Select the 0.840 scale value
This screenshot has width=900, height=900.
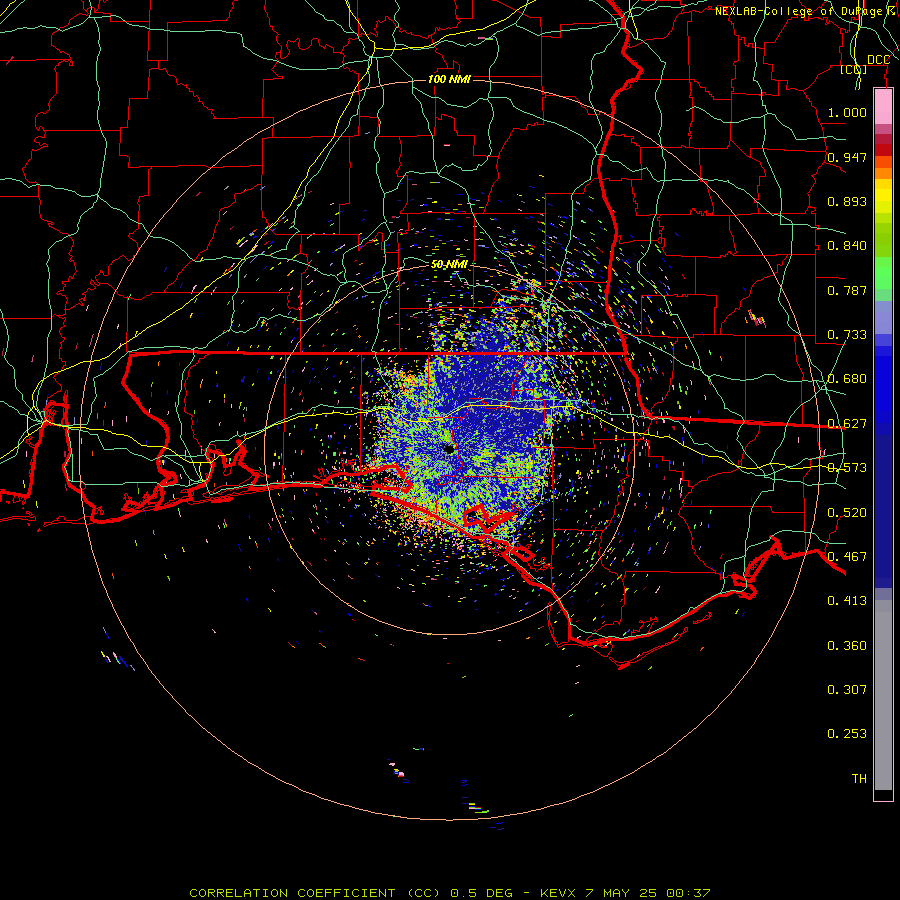coord(847,246)
